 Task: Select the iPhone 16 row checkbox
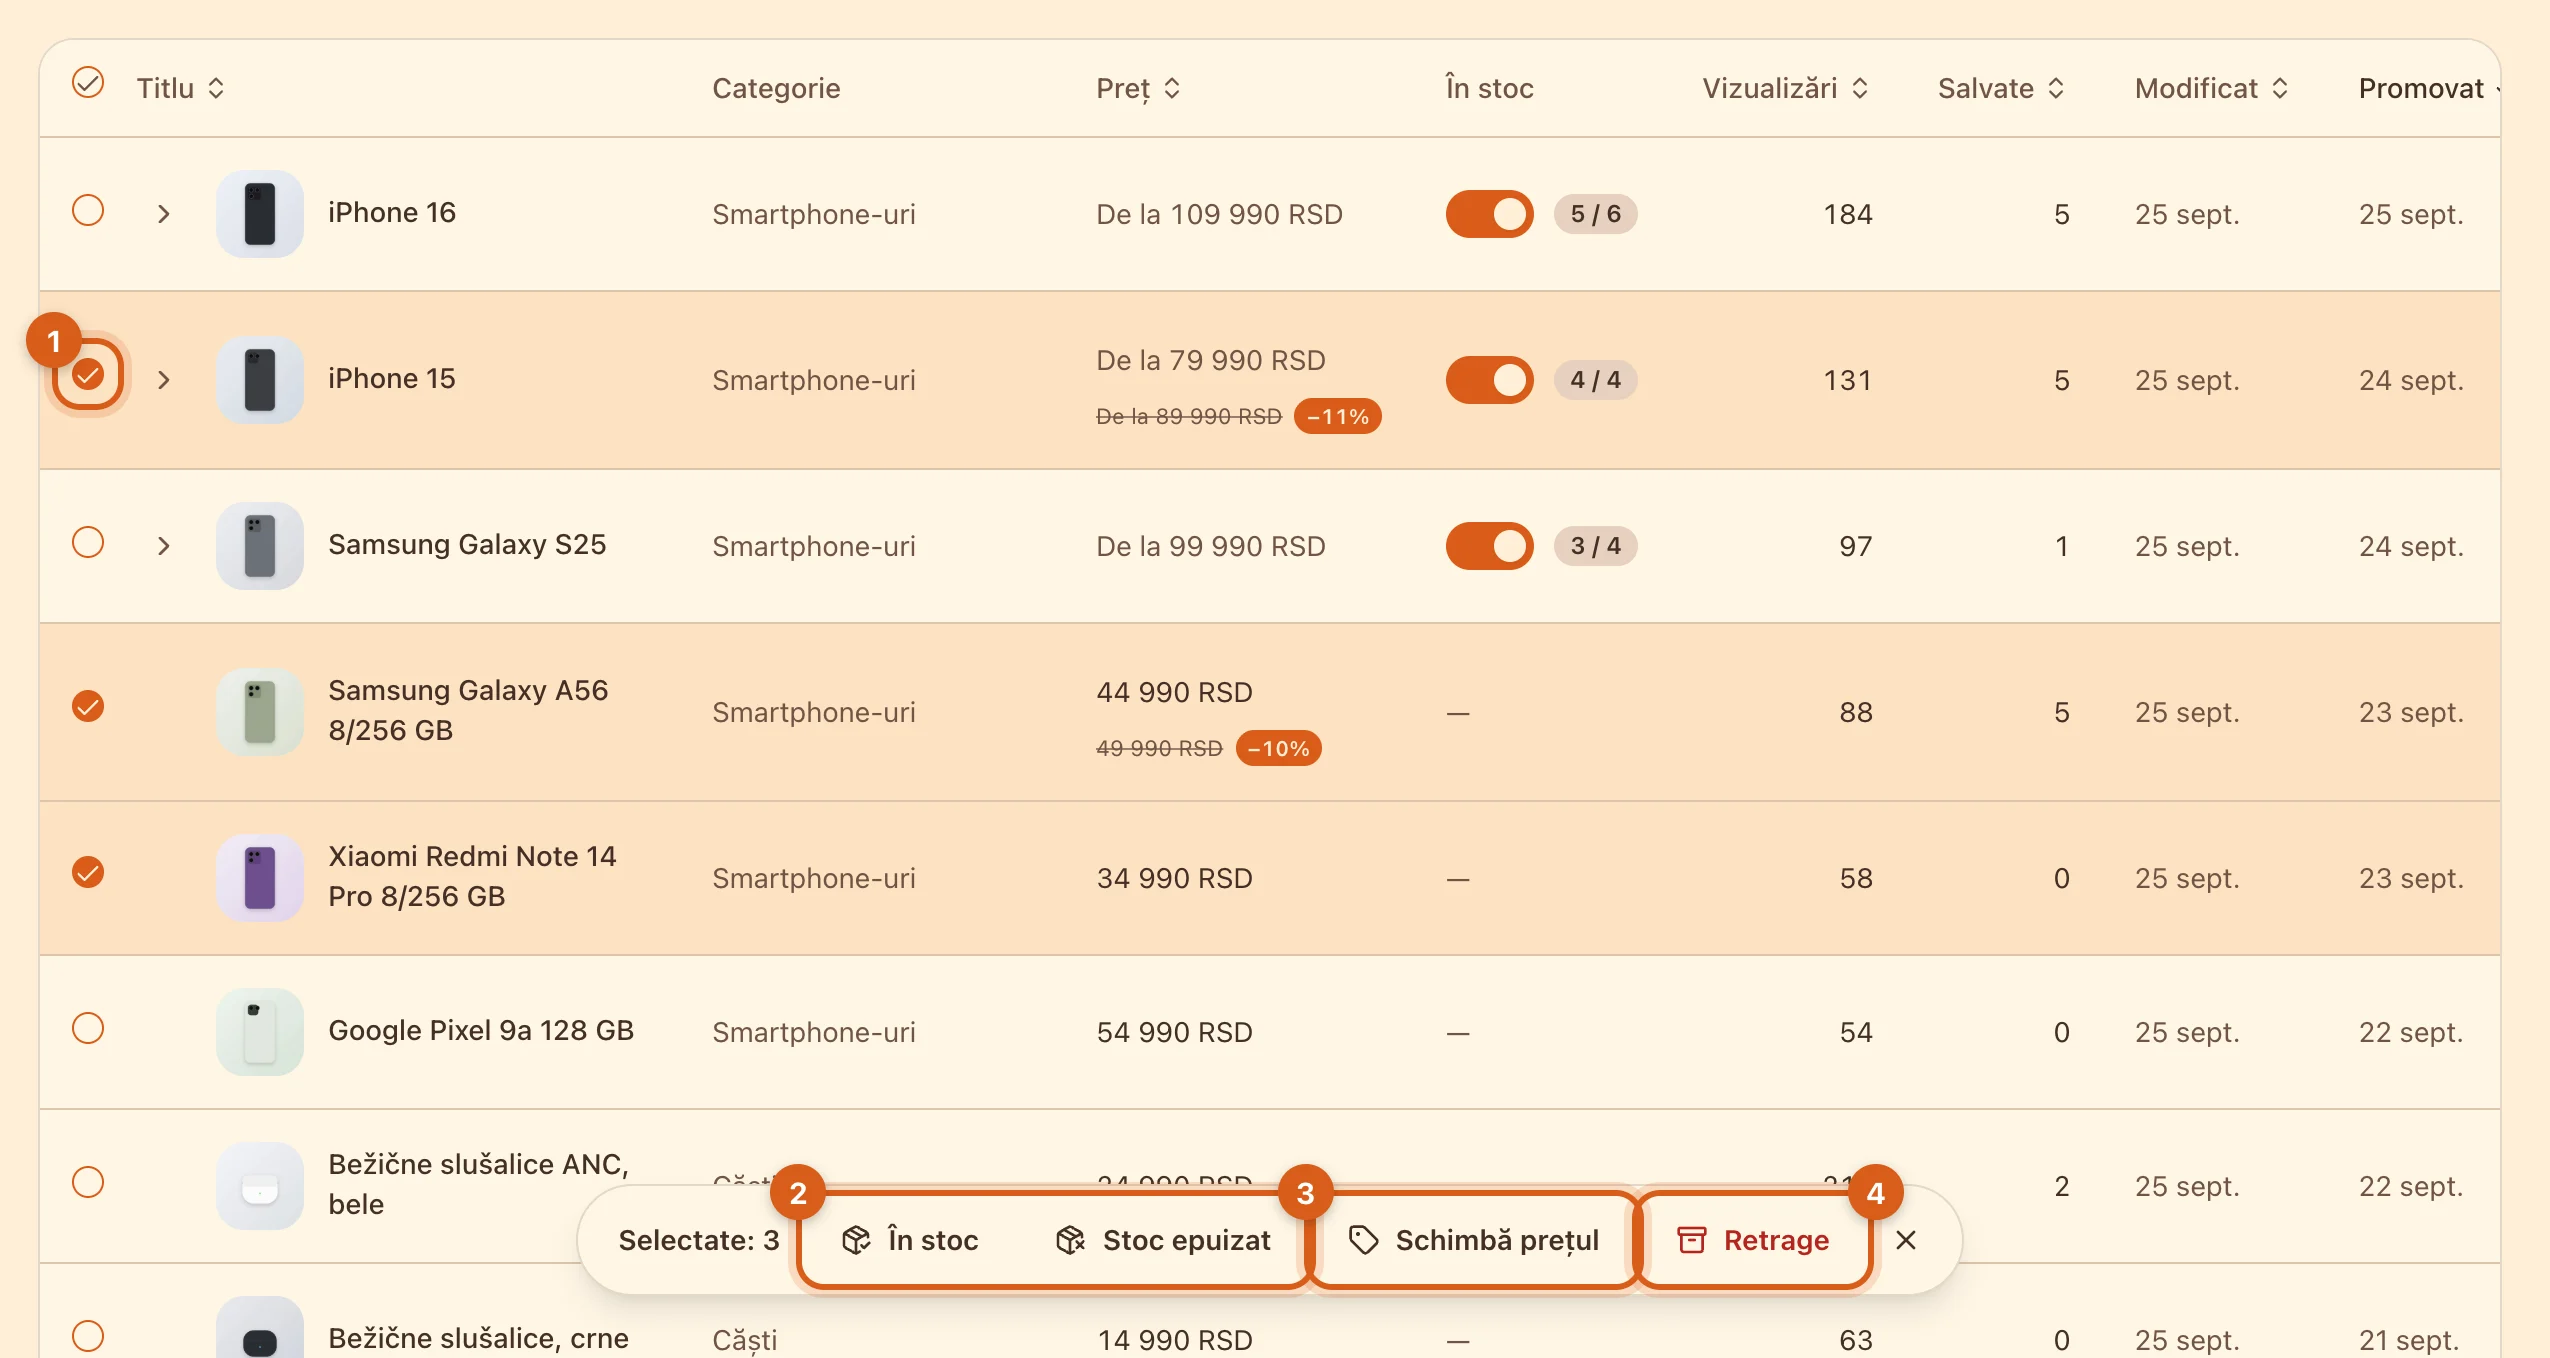pyautogui.click(x=88, y=210)
